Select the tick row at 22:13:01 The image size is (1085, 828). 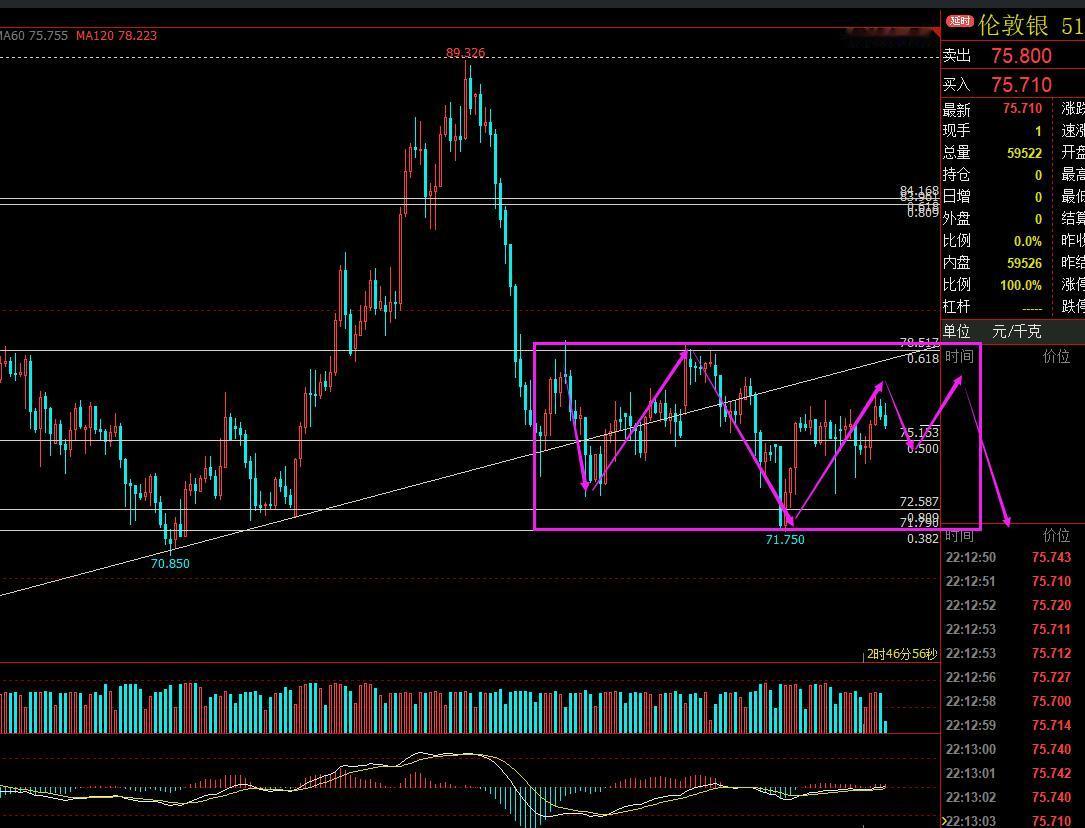click(x=1012, y=773)
